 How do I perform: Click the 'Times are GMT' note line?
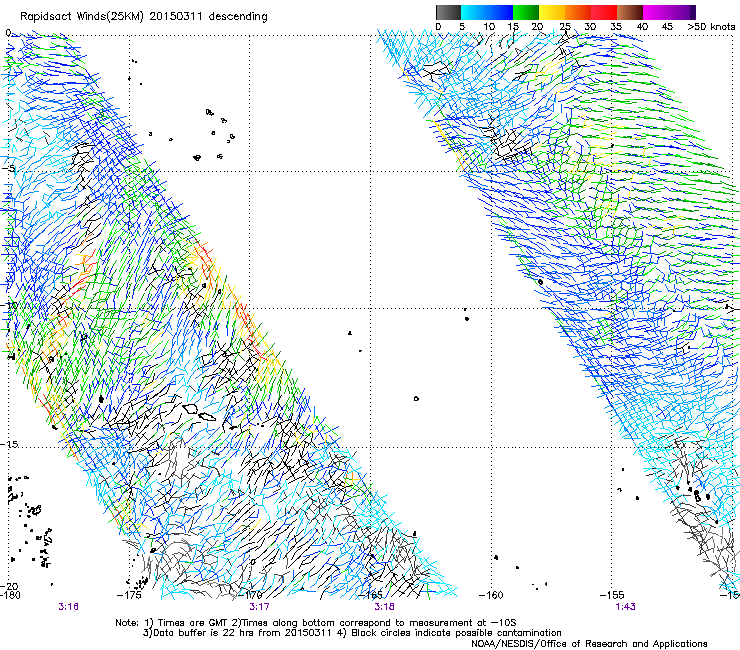[316, 623]
